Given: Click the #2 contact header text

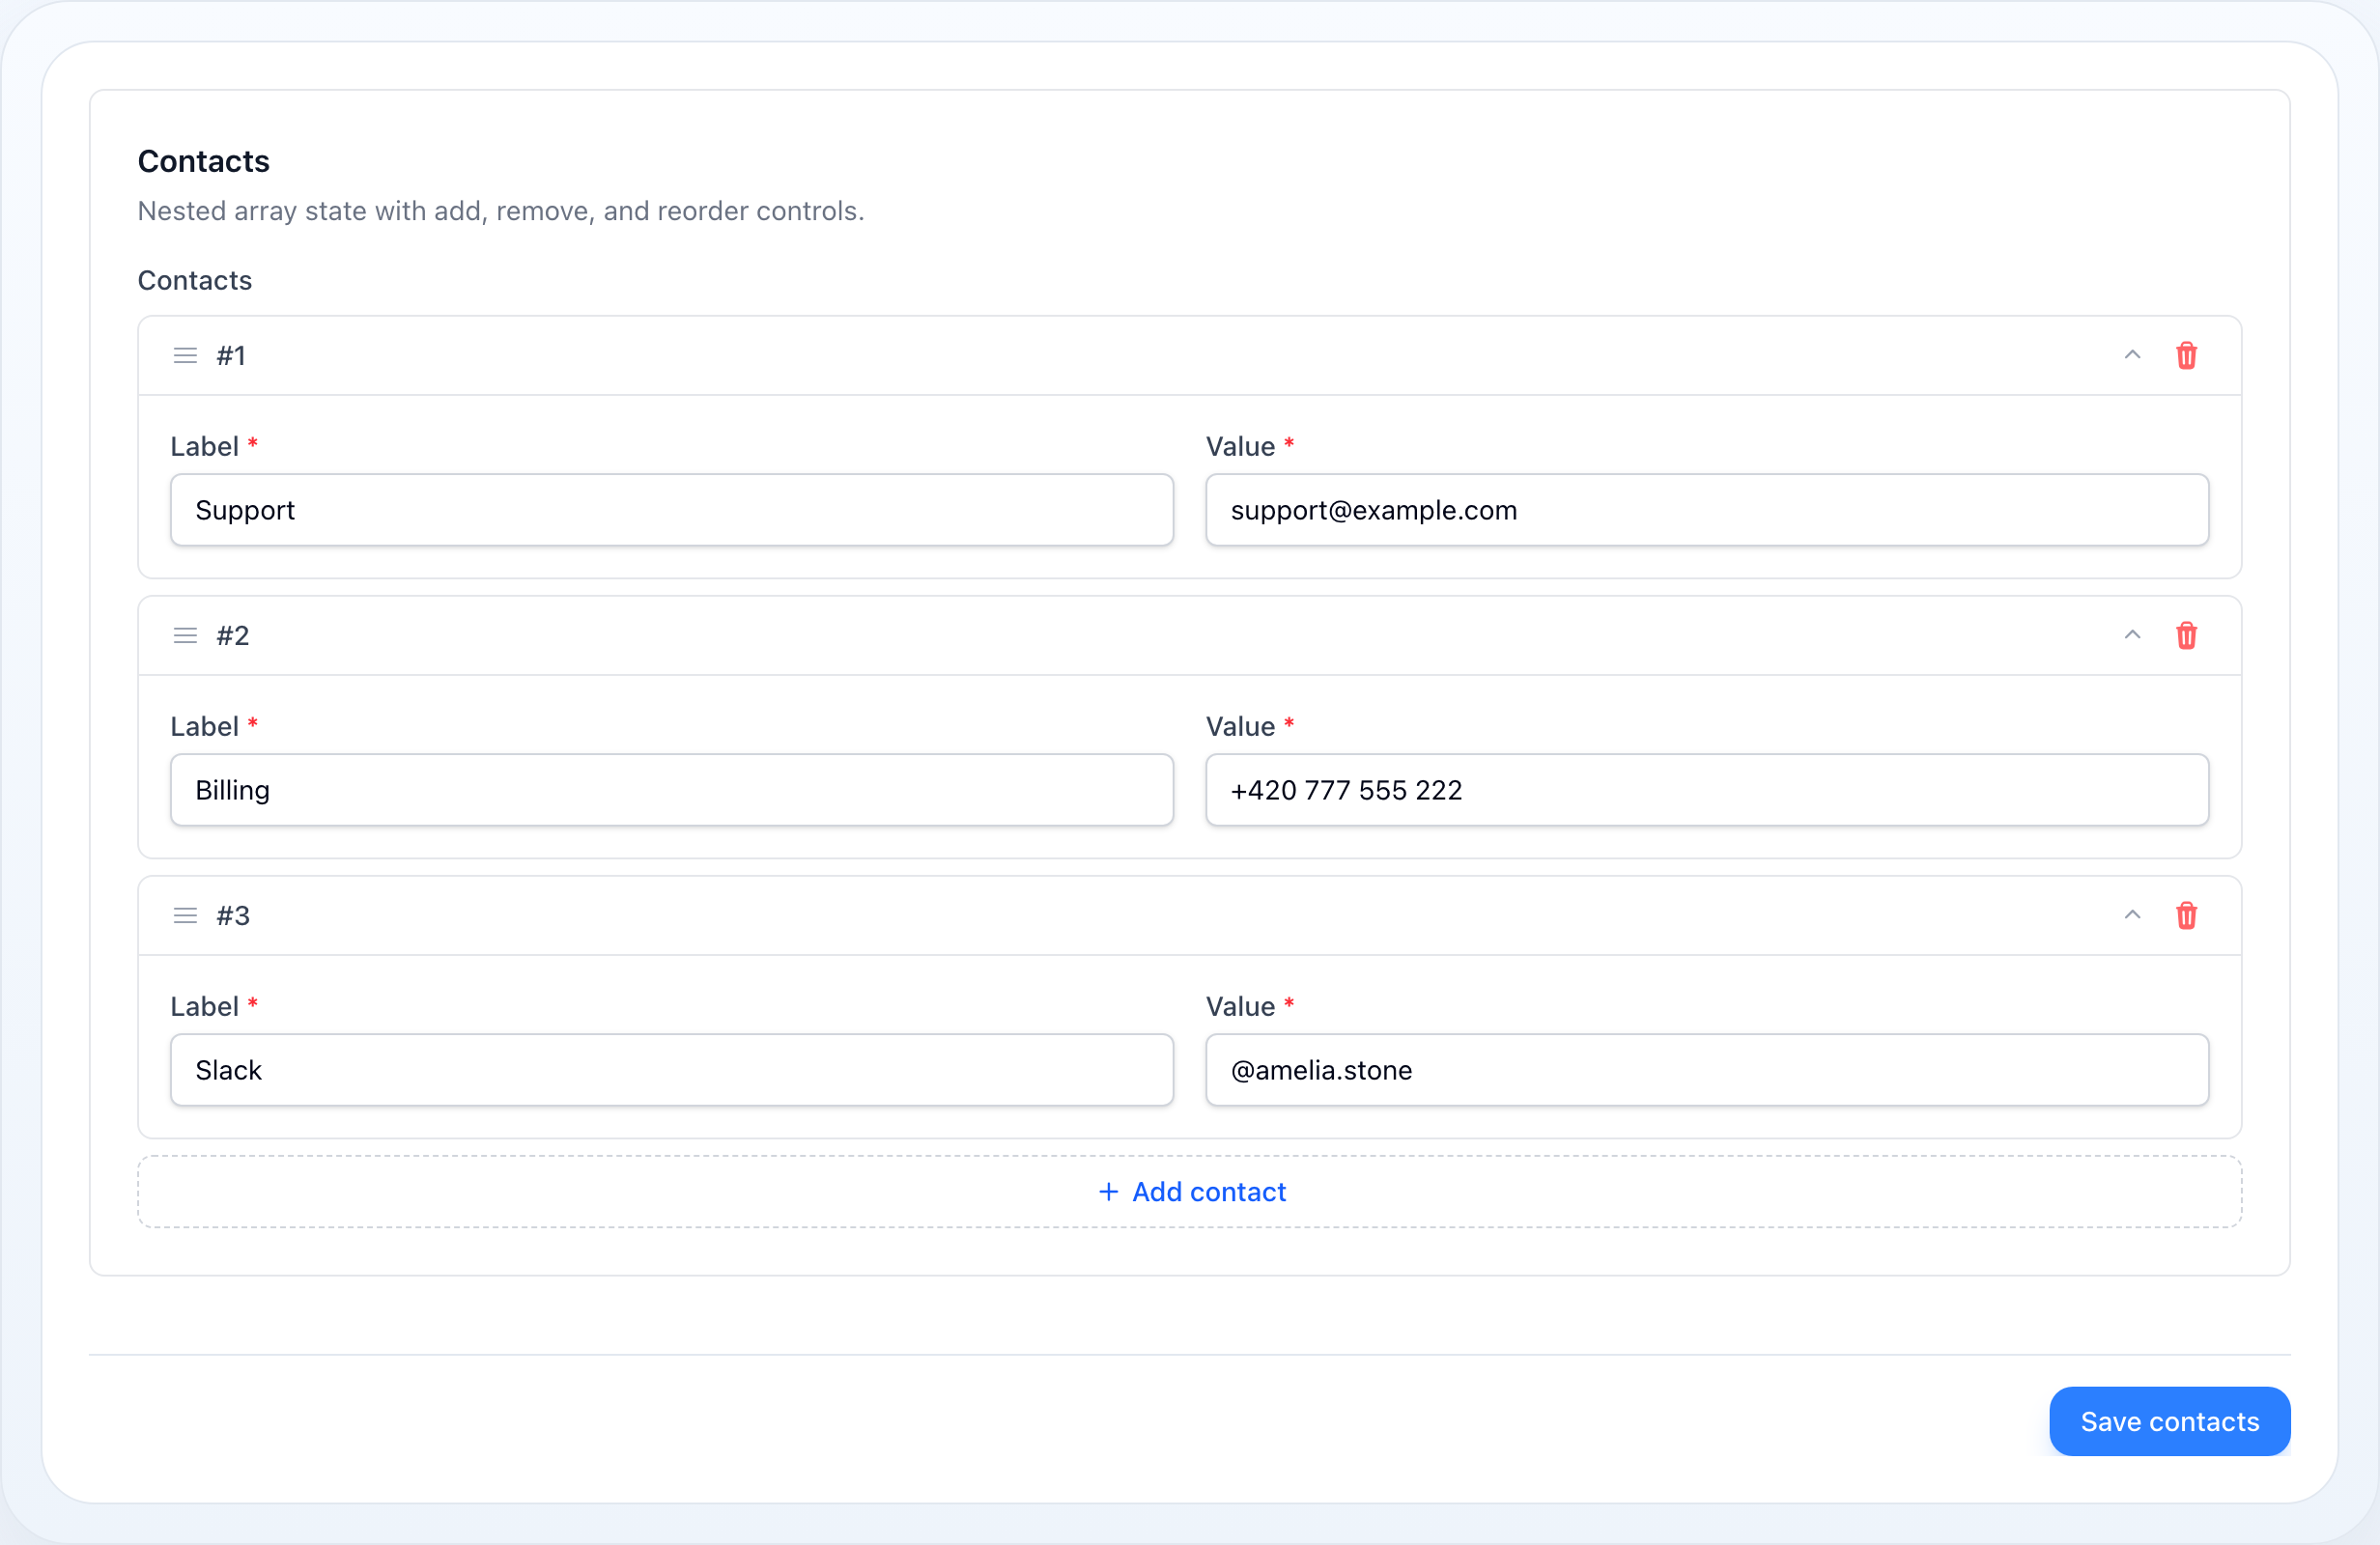Looking at the screenshot, I should coord(233,636).
